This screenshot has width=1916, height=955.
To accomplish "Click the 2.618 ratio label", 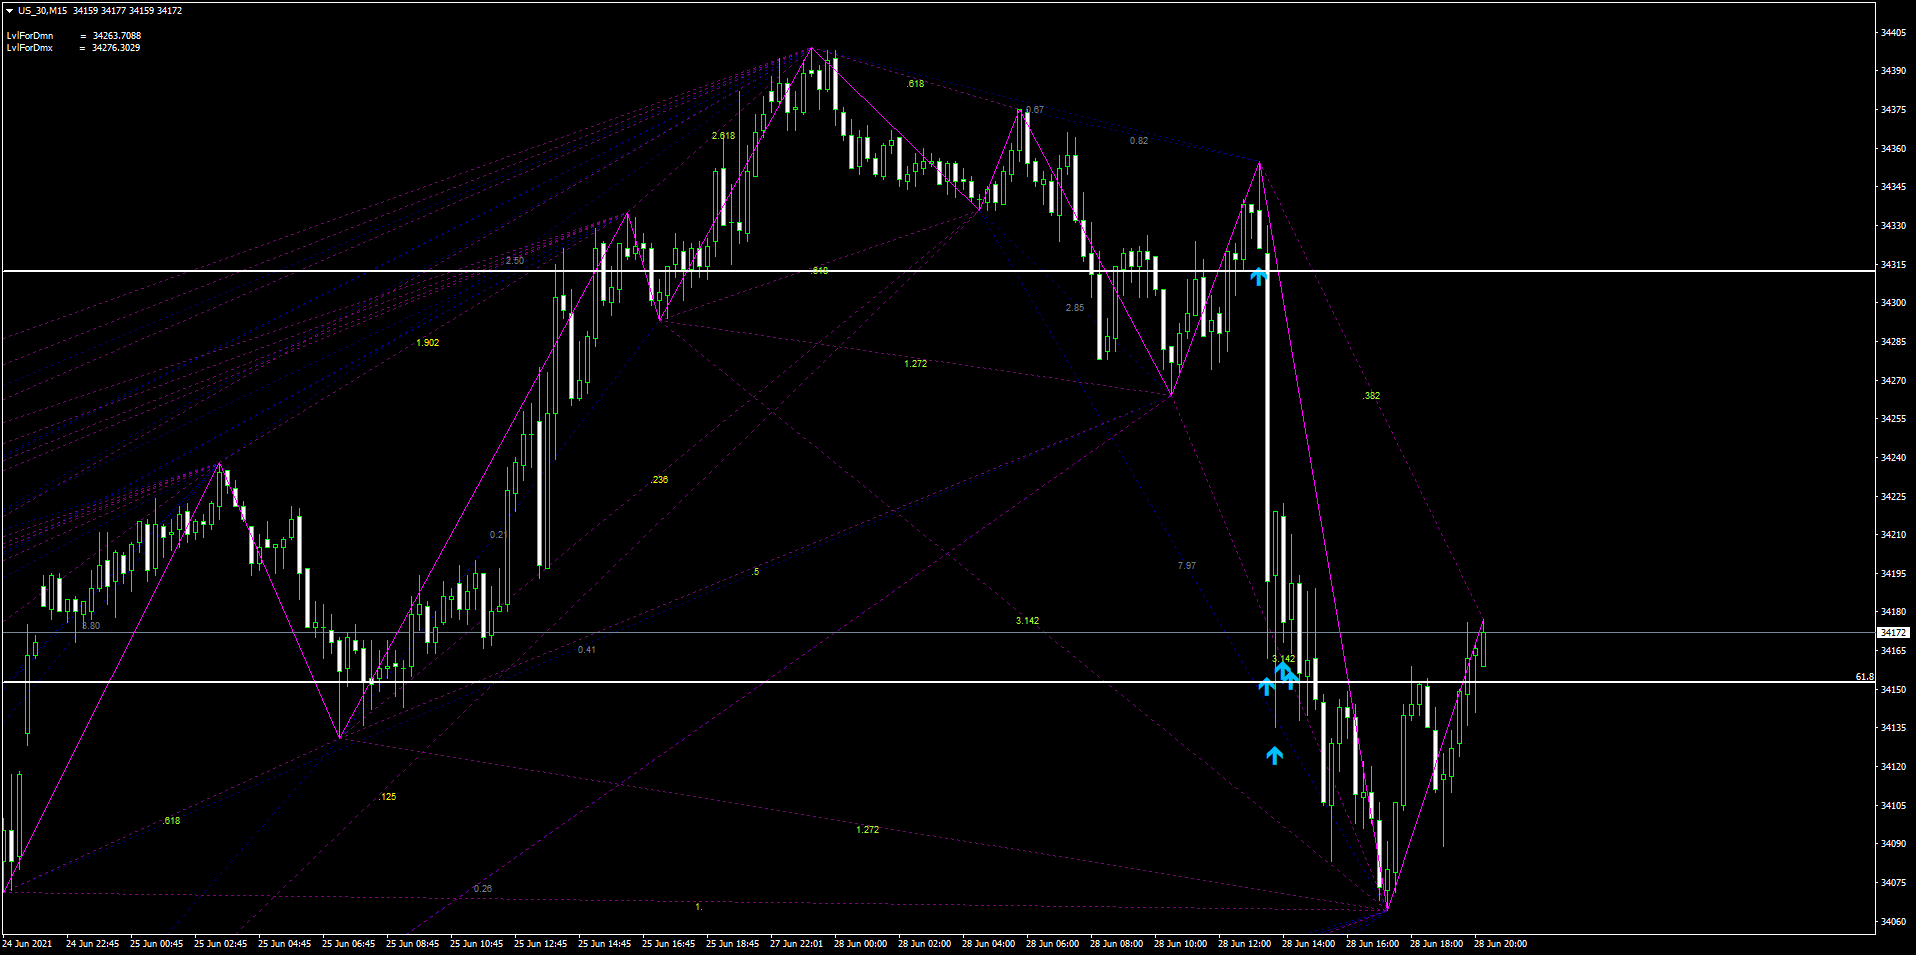I will pos(723,136).
